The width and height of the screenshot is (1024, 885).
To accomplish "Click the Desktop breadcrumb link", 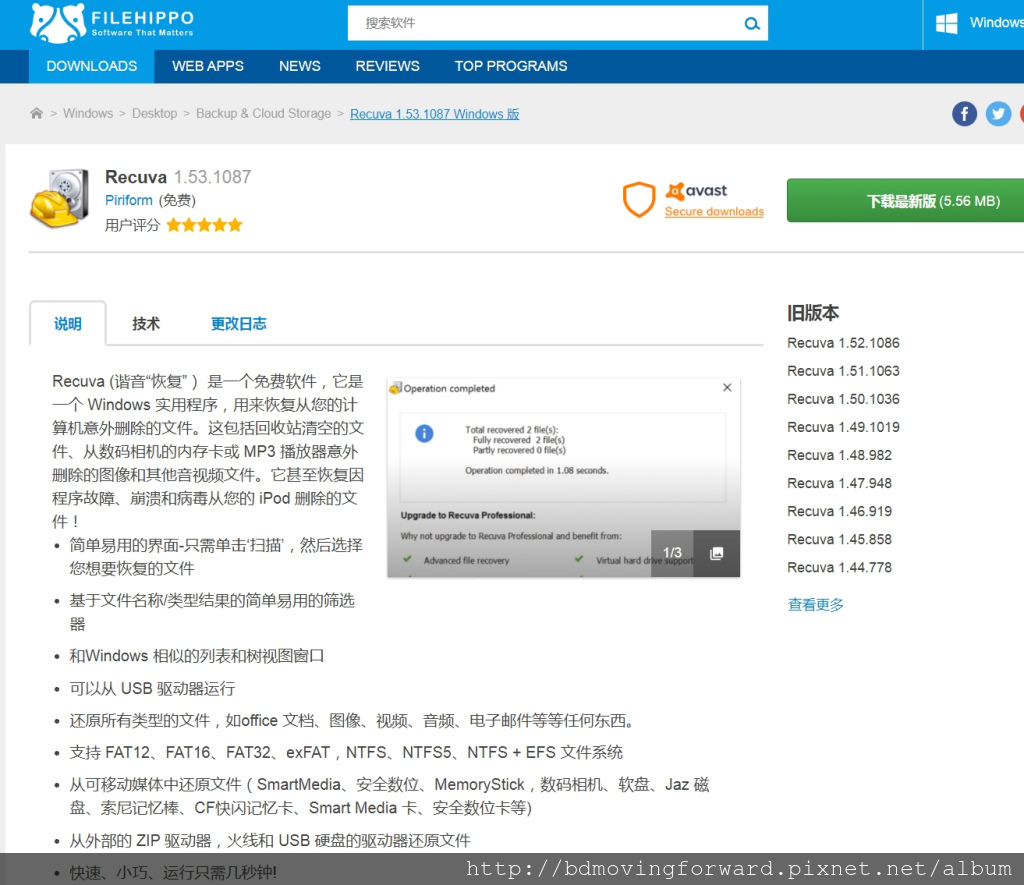I will tap(154, 113).
